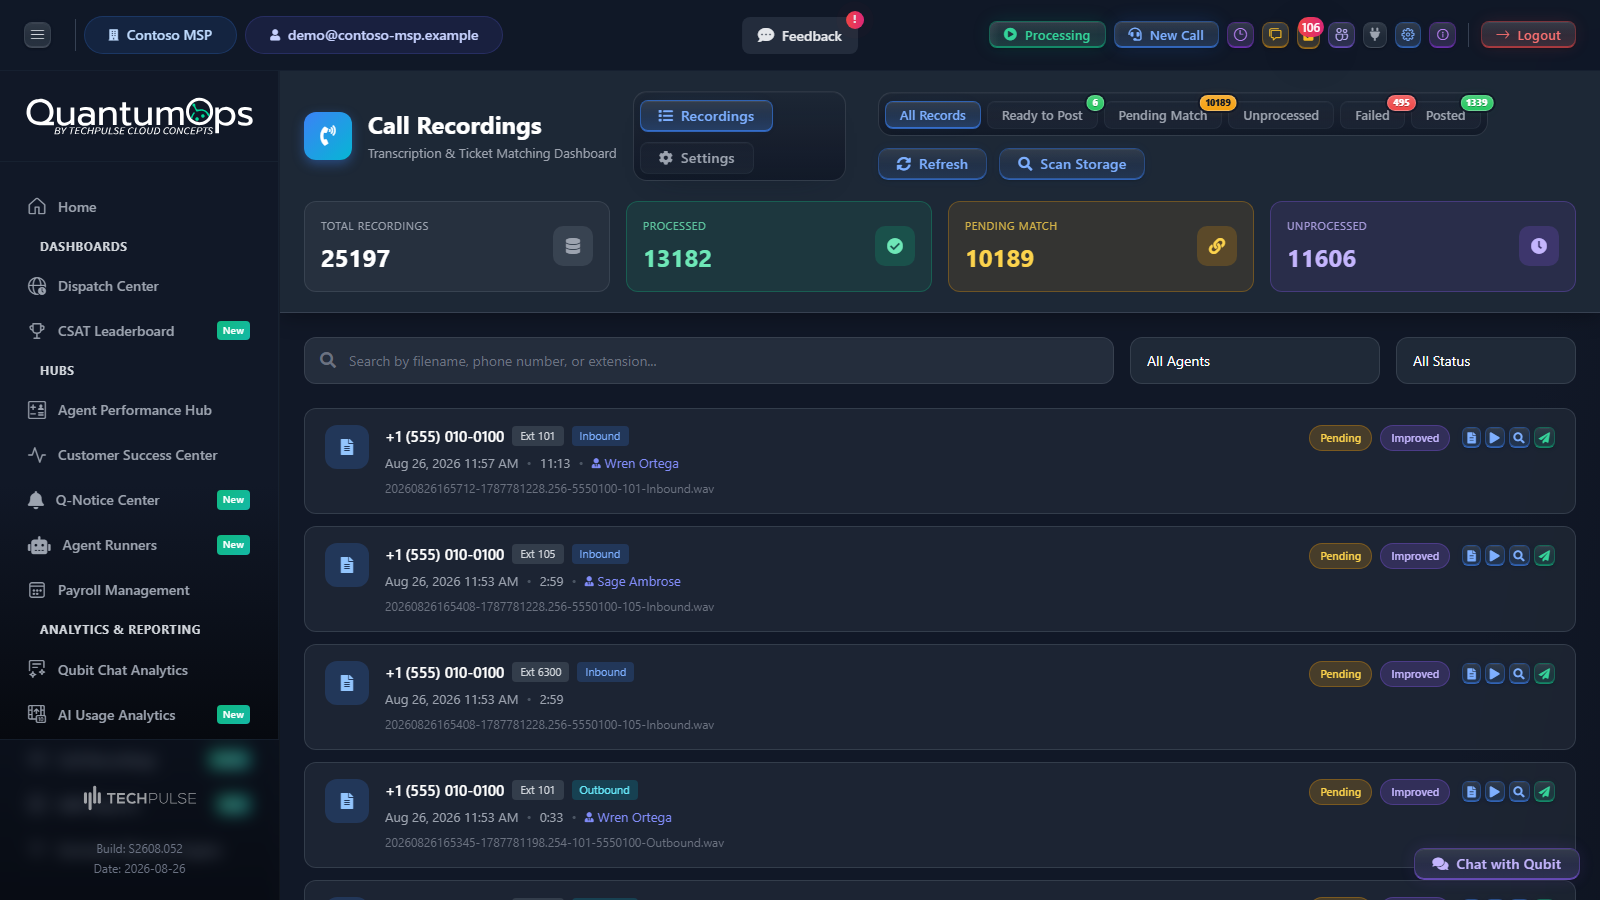Open the gear settings icon in the top bar
The height and width of the screenshot is (900, 1600).
(x=1408, y=35)
